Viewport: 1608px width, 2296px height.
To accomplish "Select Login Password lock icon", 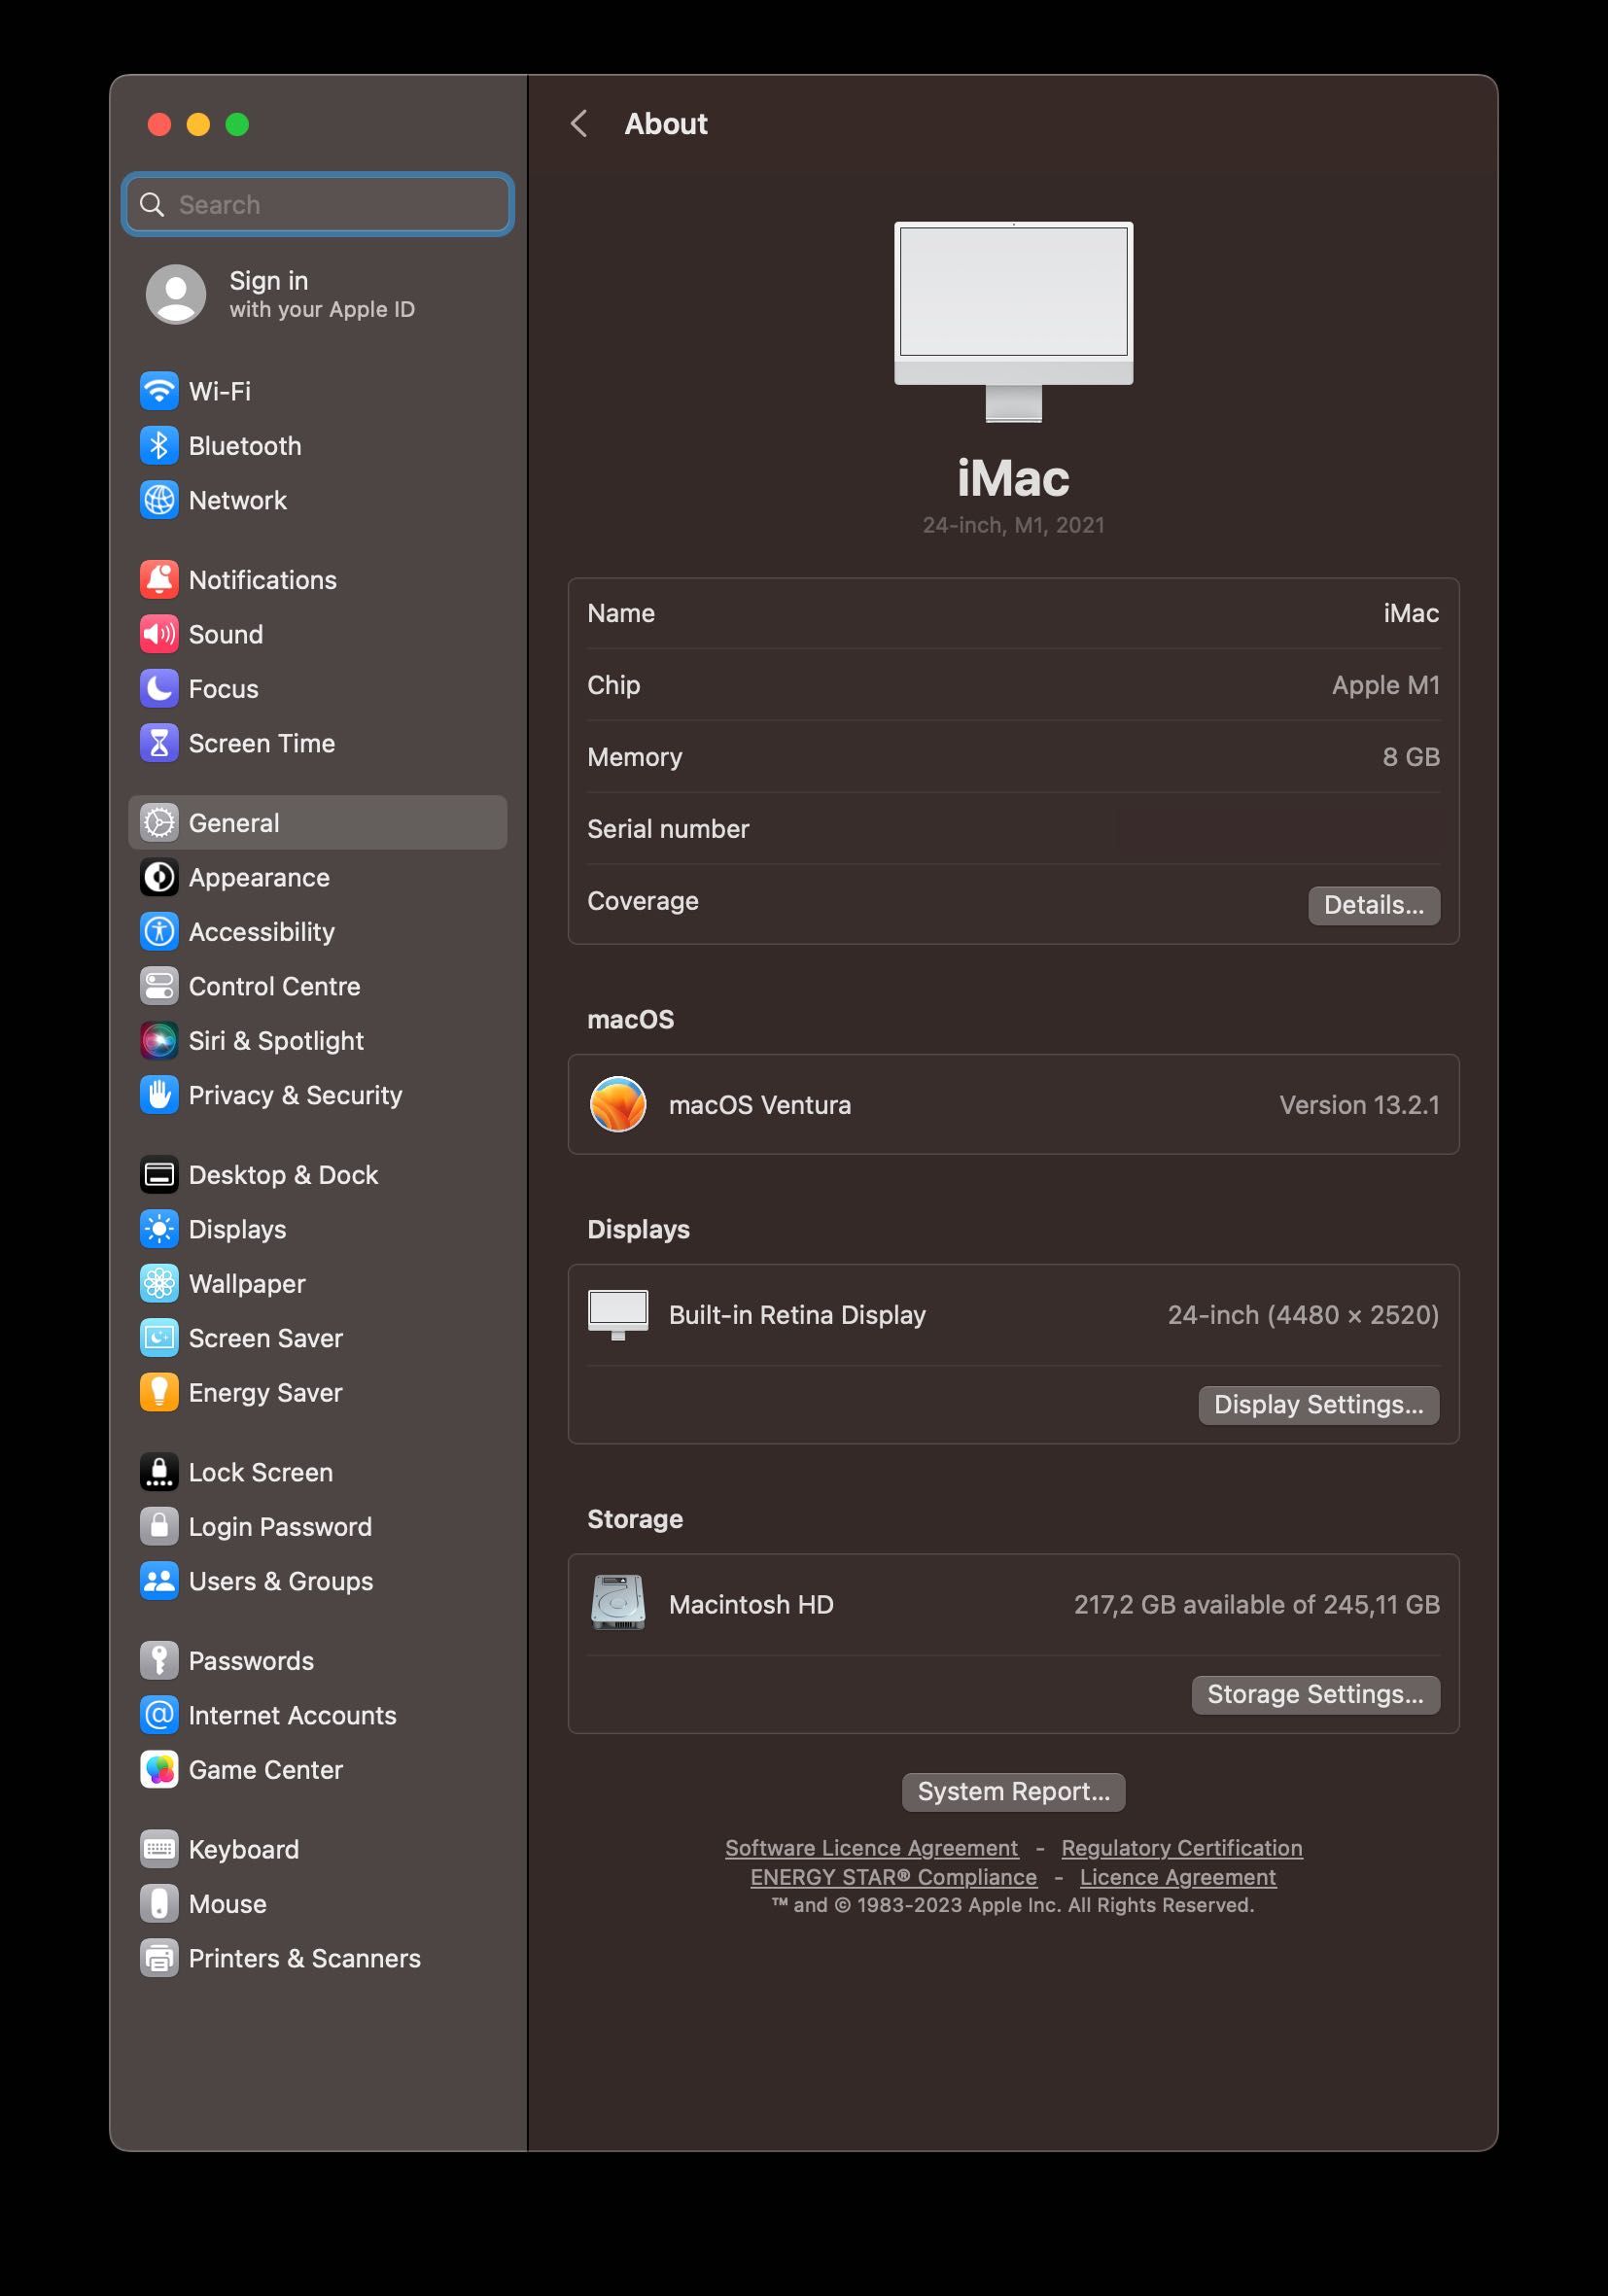I will click(159, 1527).
